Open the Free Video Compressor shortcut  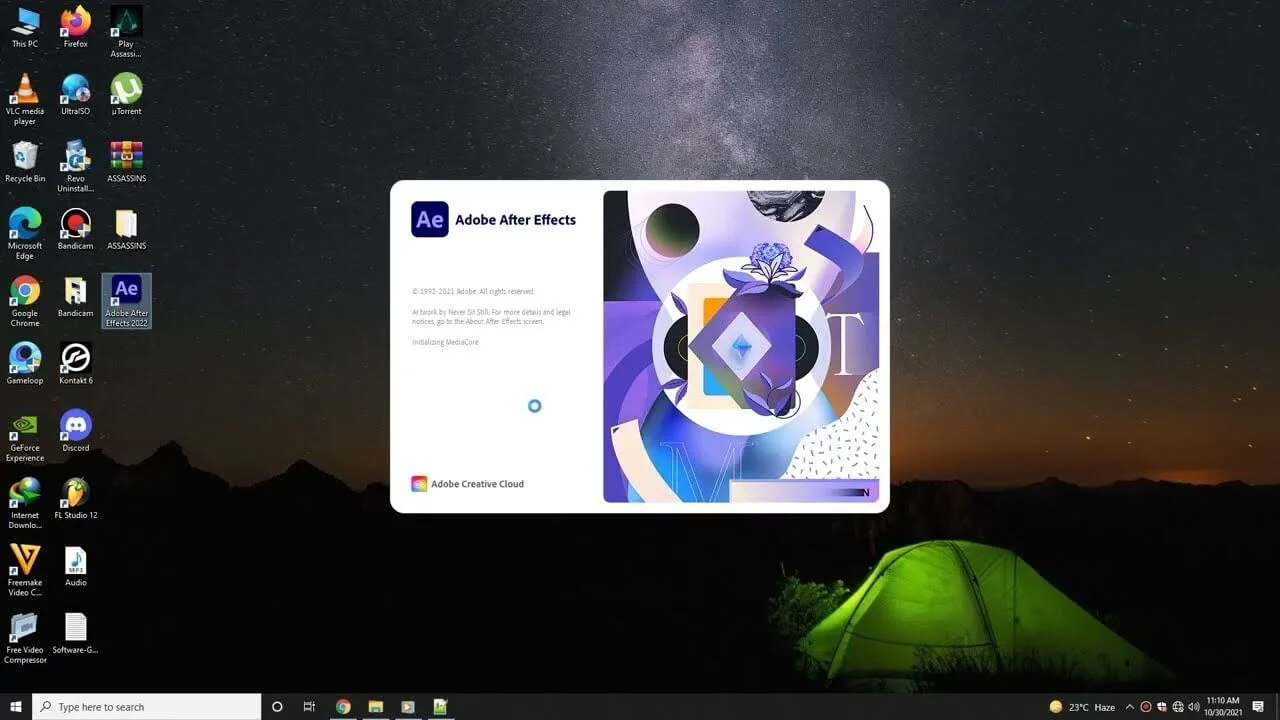(25, 637)
